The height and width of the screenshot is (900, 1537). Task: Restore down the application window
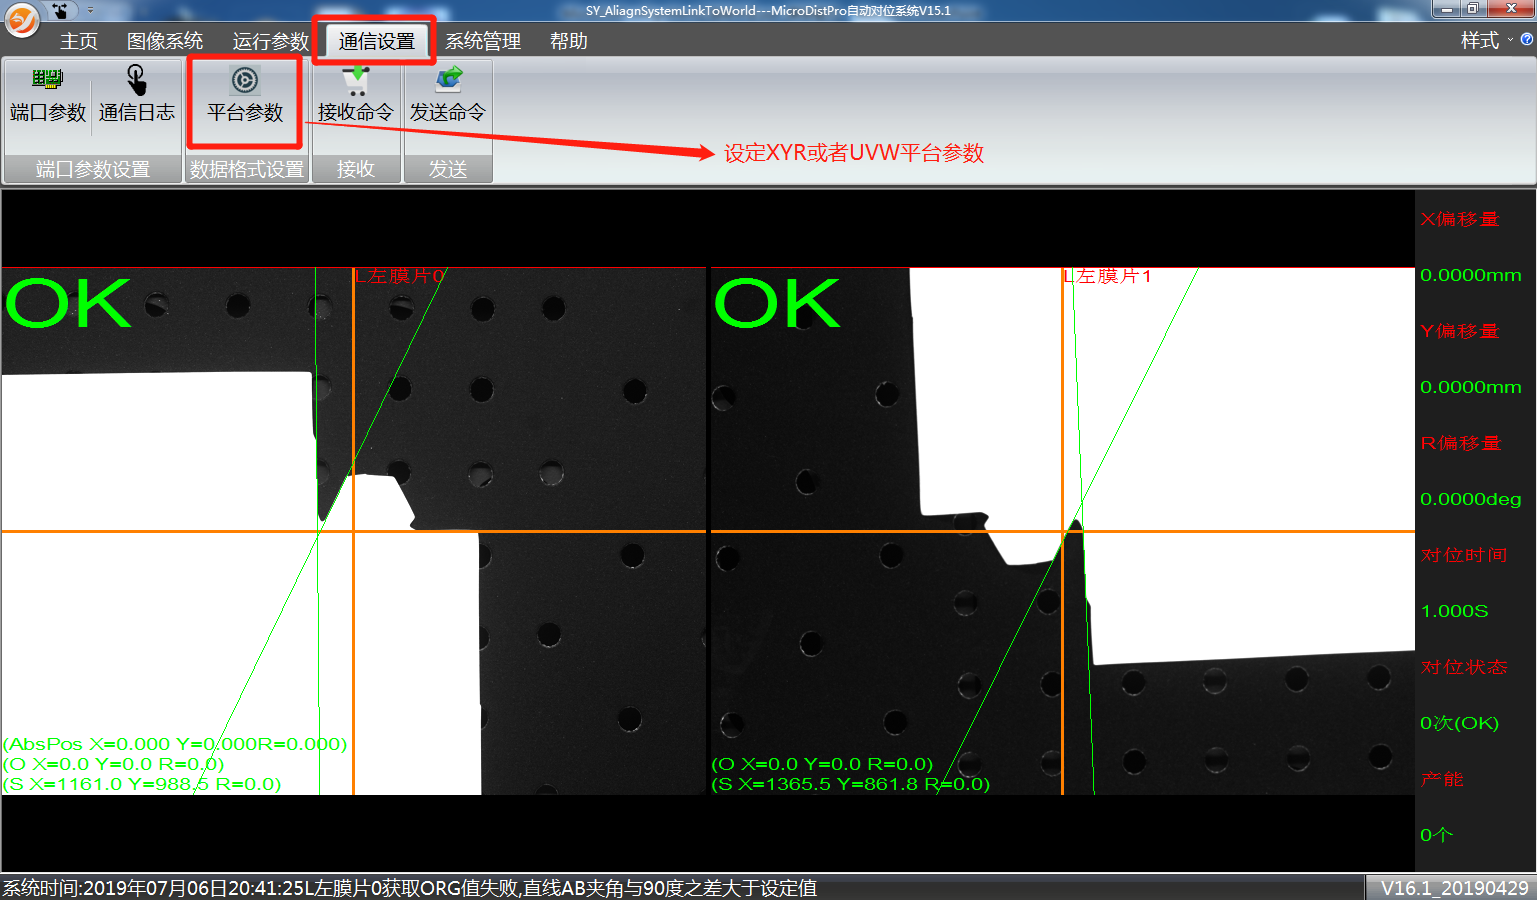[x=1472, y=9]
